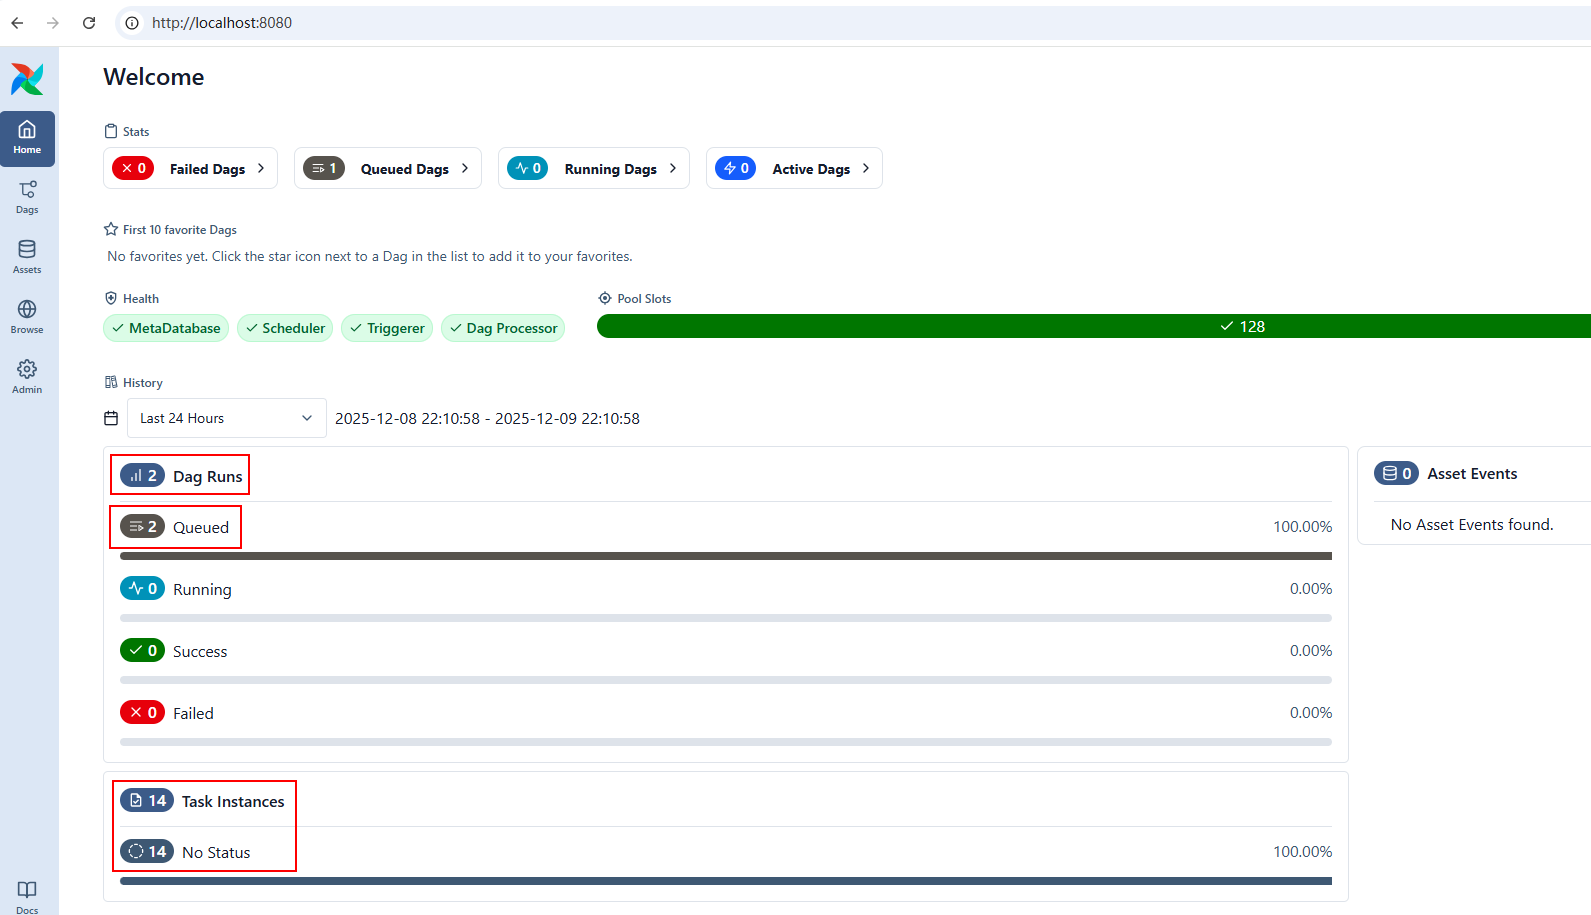1591x915 pixels.
Task: Click the chevron beside Running Dags
Action: click(x=673, y=168)
